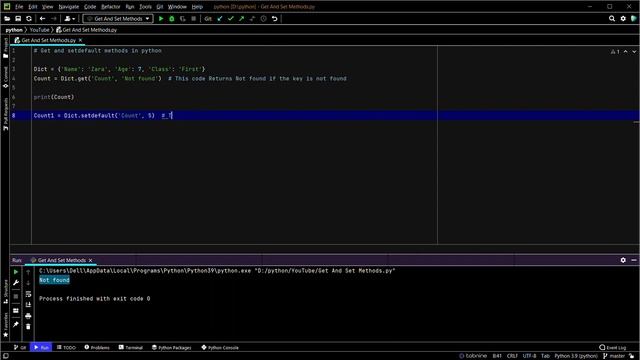The width and height of the screenshot is (640, 360).
Task: Toggle the Favorites tool window on the left sidebar
Action: point(5,325)
